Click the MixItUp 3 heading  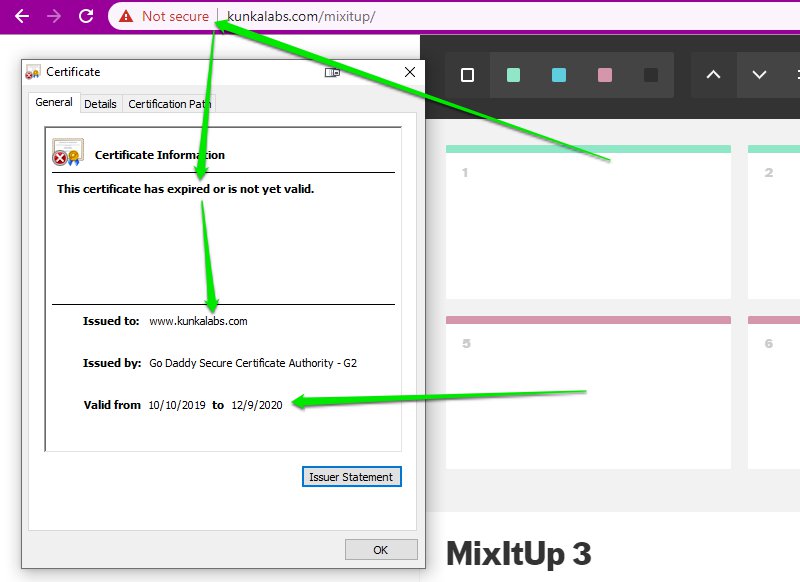coord(519,554)
